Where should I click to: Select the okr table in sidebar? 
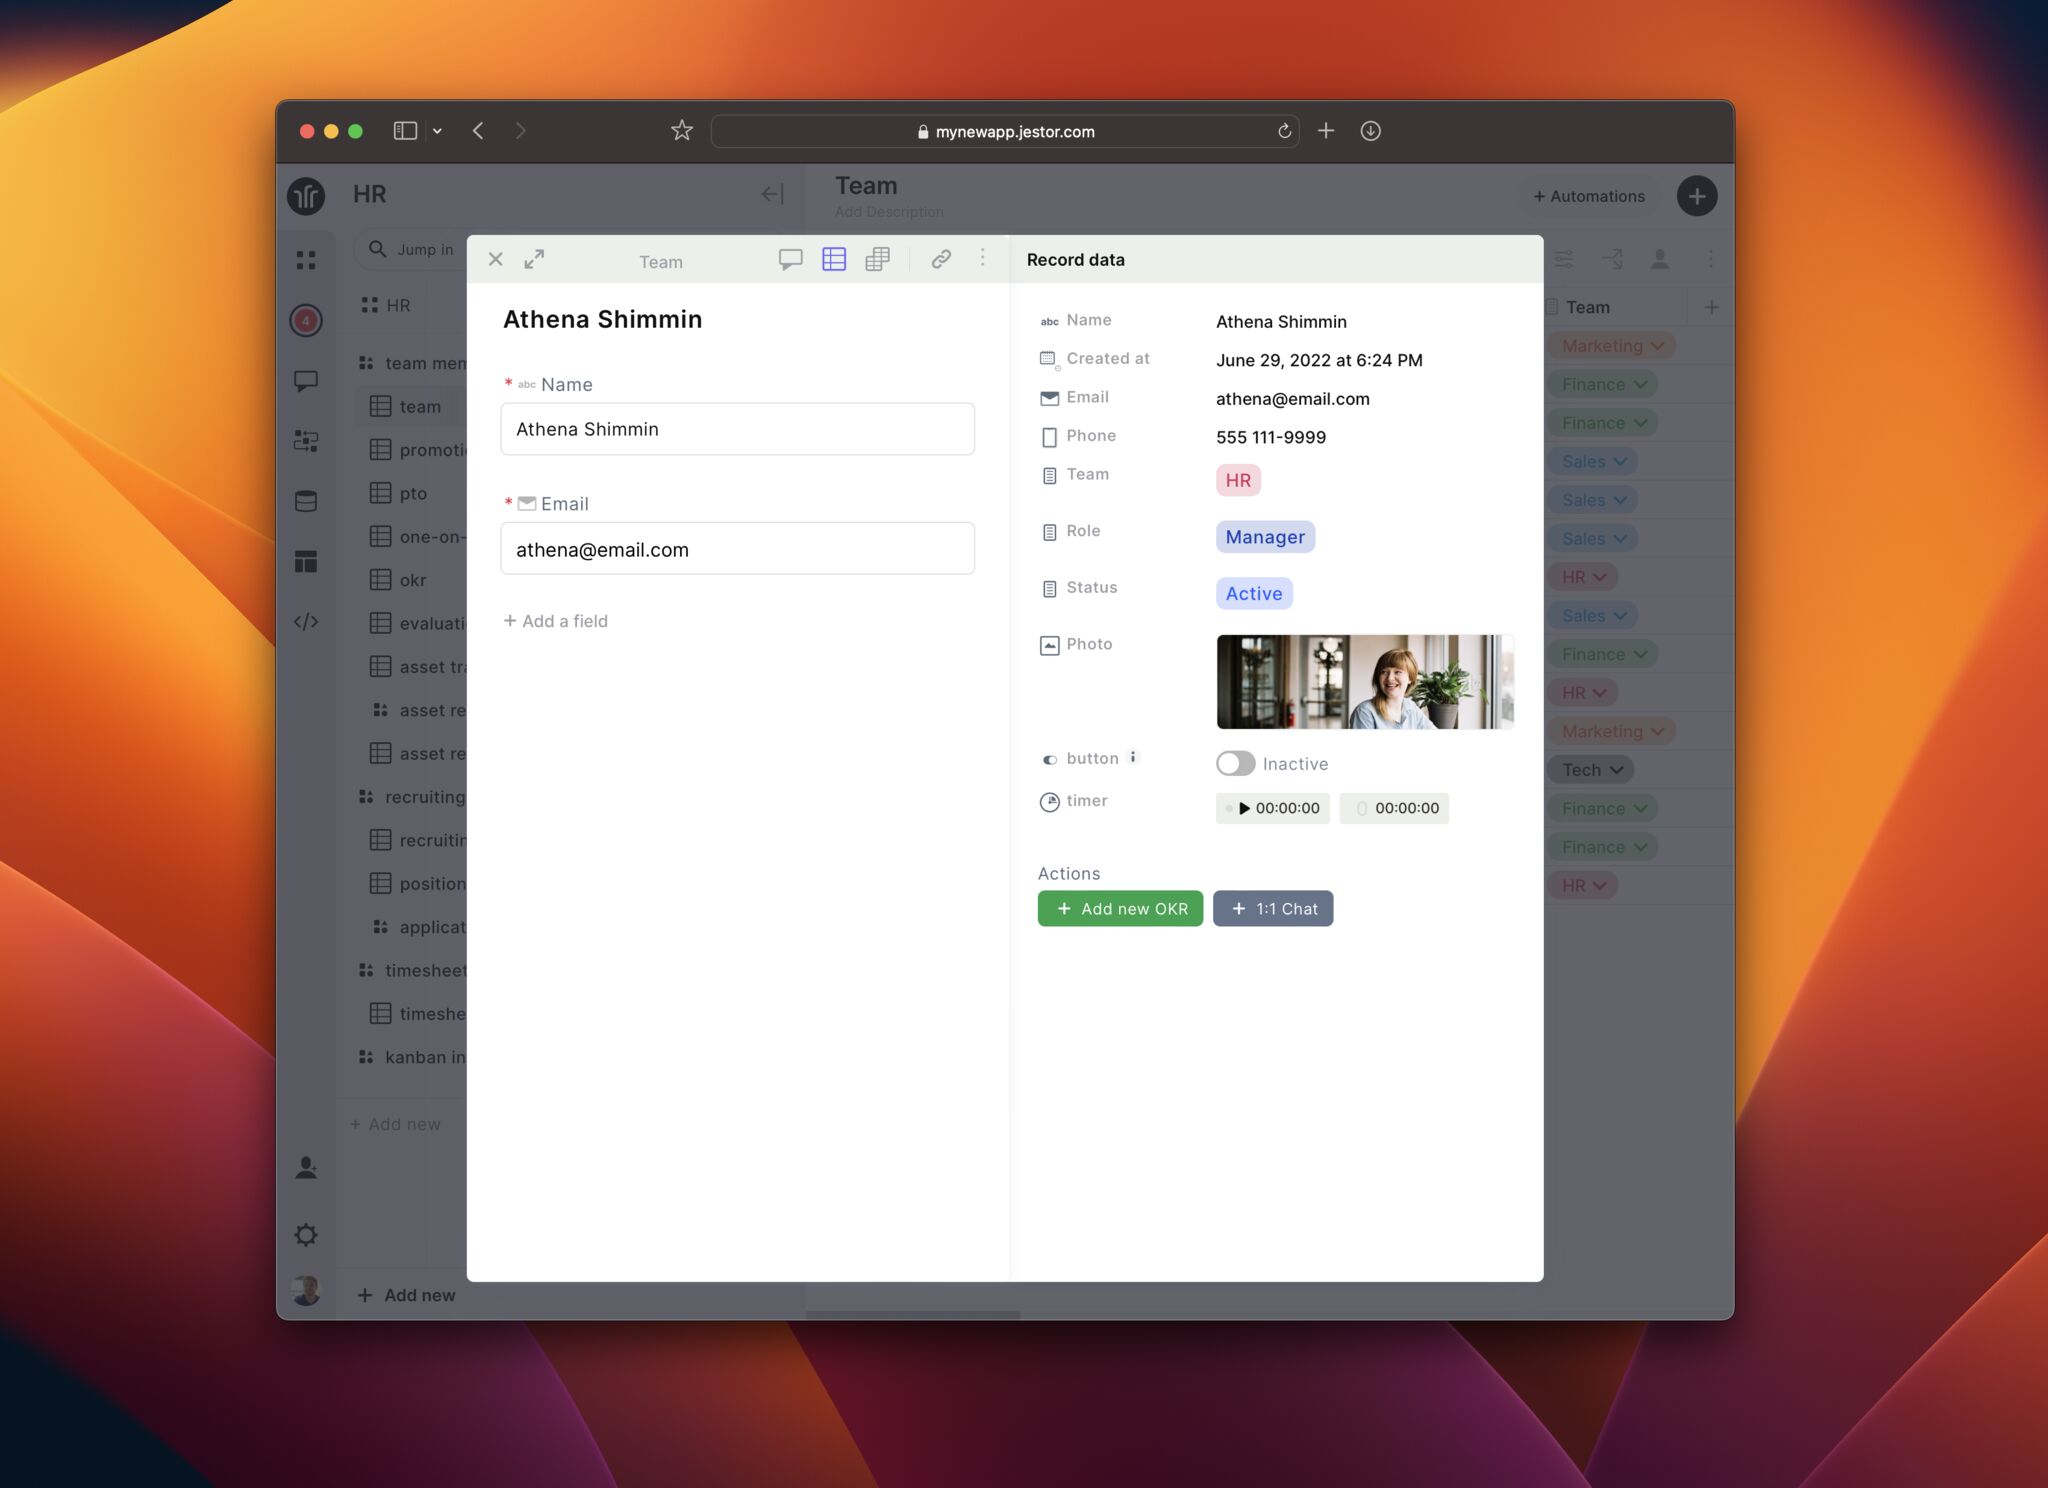412,580
